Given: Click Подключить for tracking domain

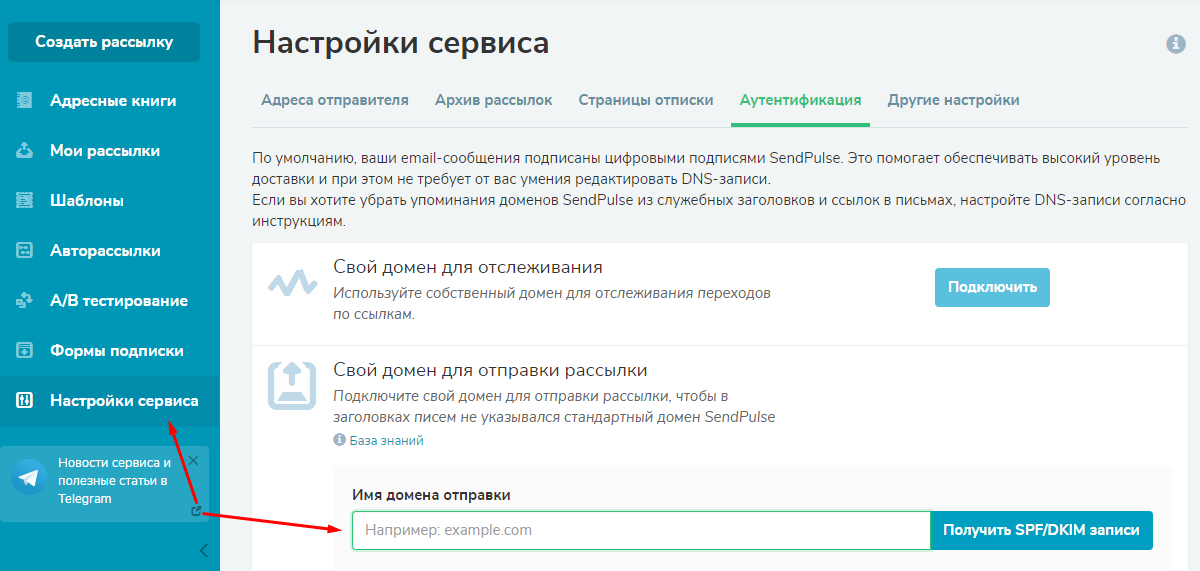Looking at the screenshot, I should [992, 288].
